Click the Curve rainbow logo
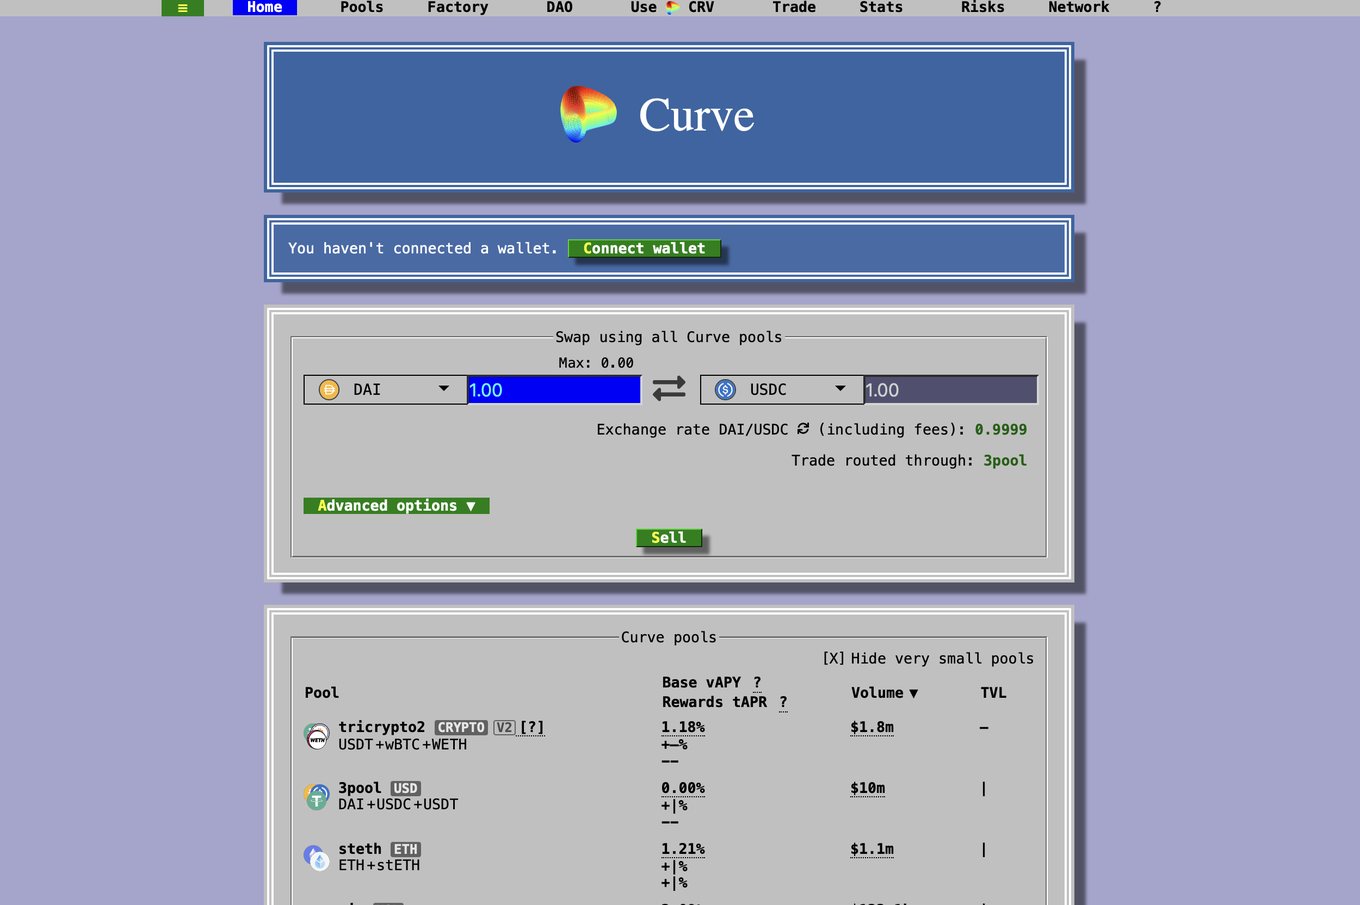This screenshot has height=905, width=1360. 588,114
